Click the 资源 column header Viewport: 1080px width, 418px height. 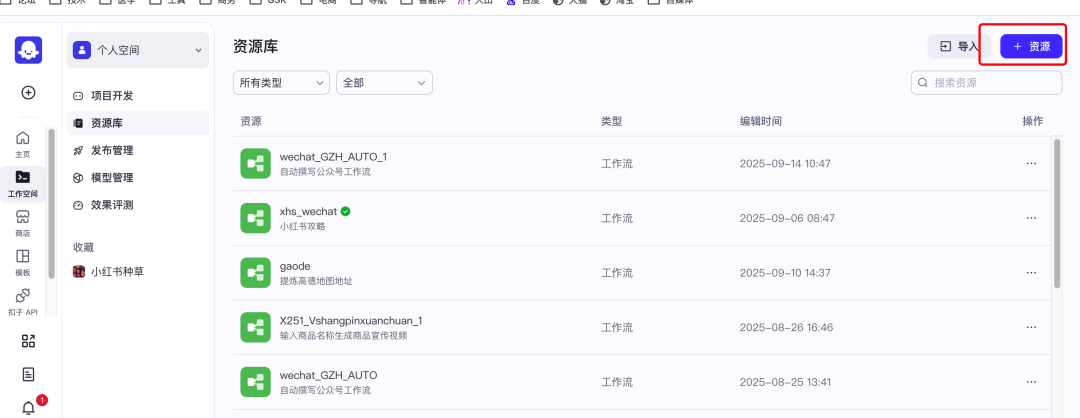click(251, 121)
